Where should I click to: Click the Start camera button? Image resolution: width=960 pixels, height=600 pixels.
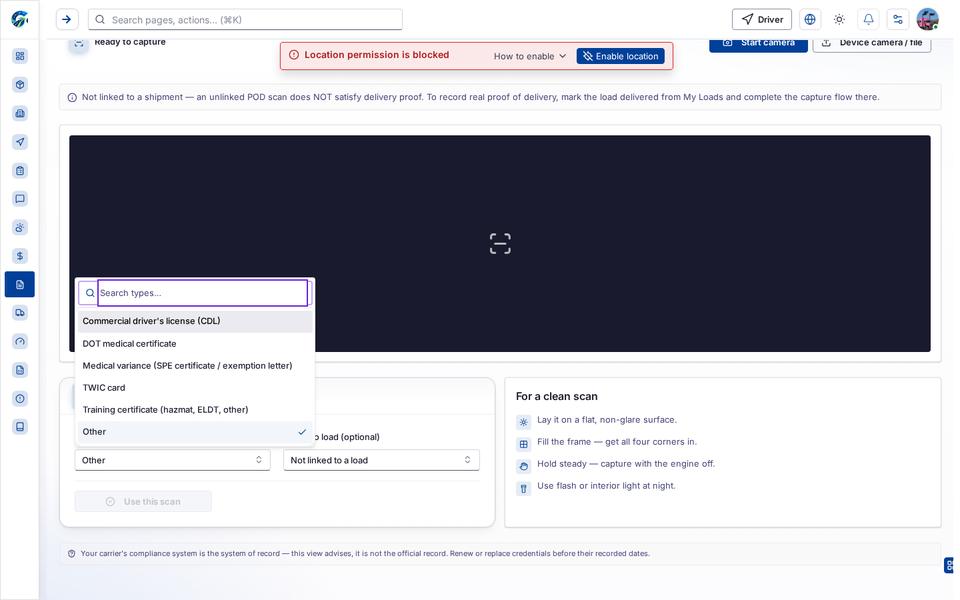coord(759,44)
